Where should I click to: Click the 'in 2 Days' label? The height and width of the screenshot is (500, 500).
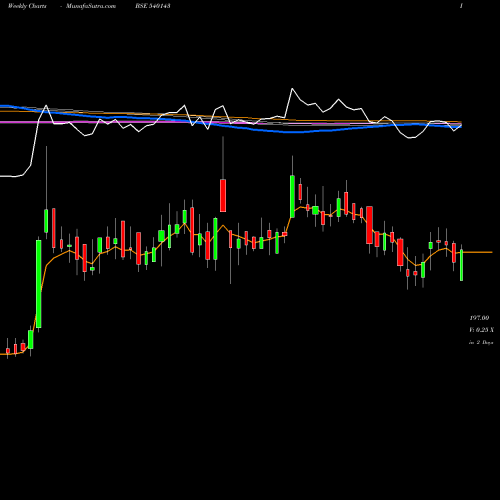[x=481, y=342]
